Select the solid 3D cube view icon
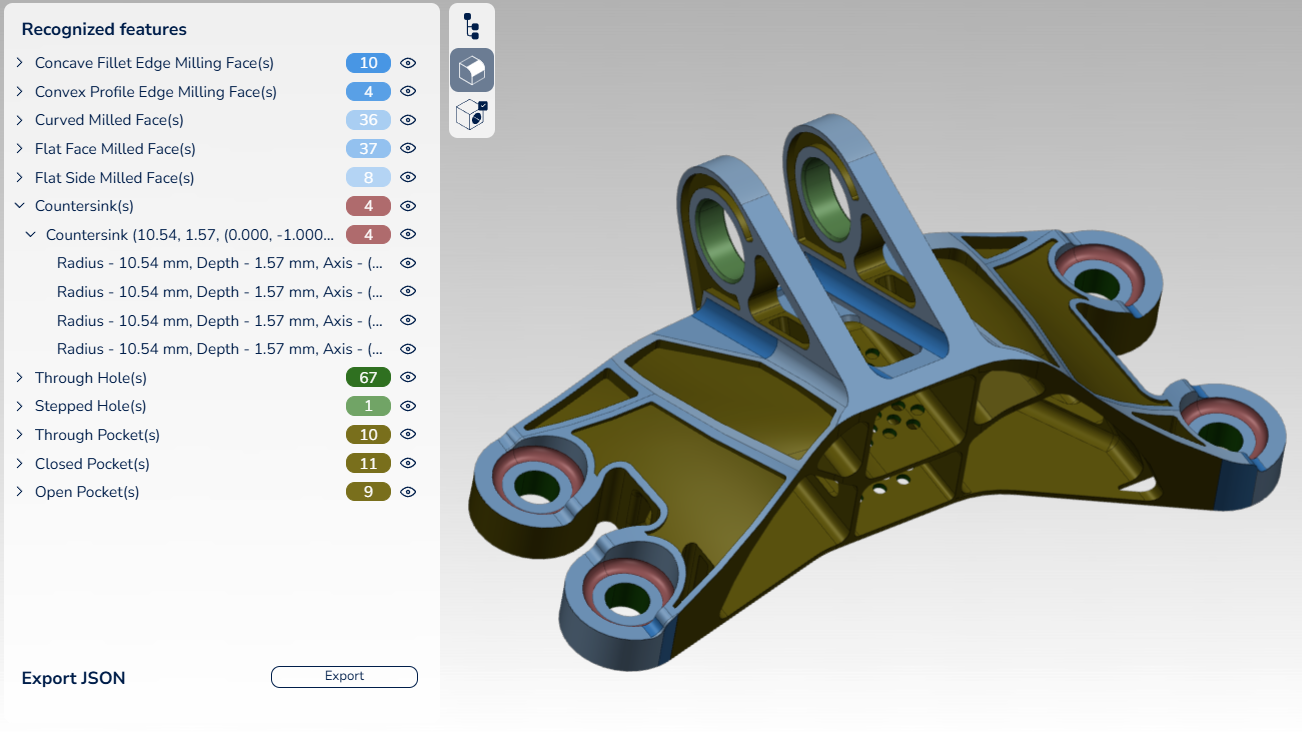Image resolution: width=1302 pixels, height=732 pixels. pyautogui.click(x=471, y=70)
